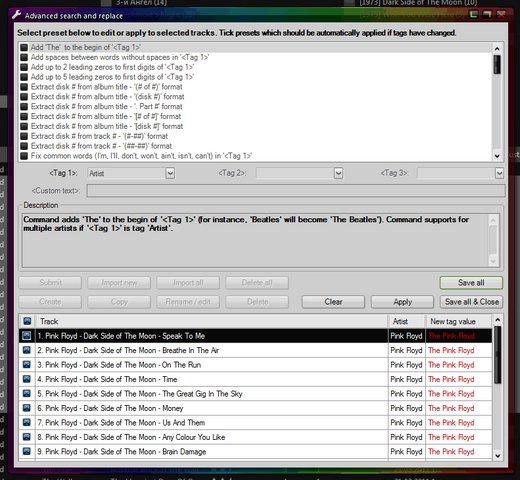Screen dimensions: 520x480
Task: Click the Save all & Close button
Action: (x=471, y=302)
